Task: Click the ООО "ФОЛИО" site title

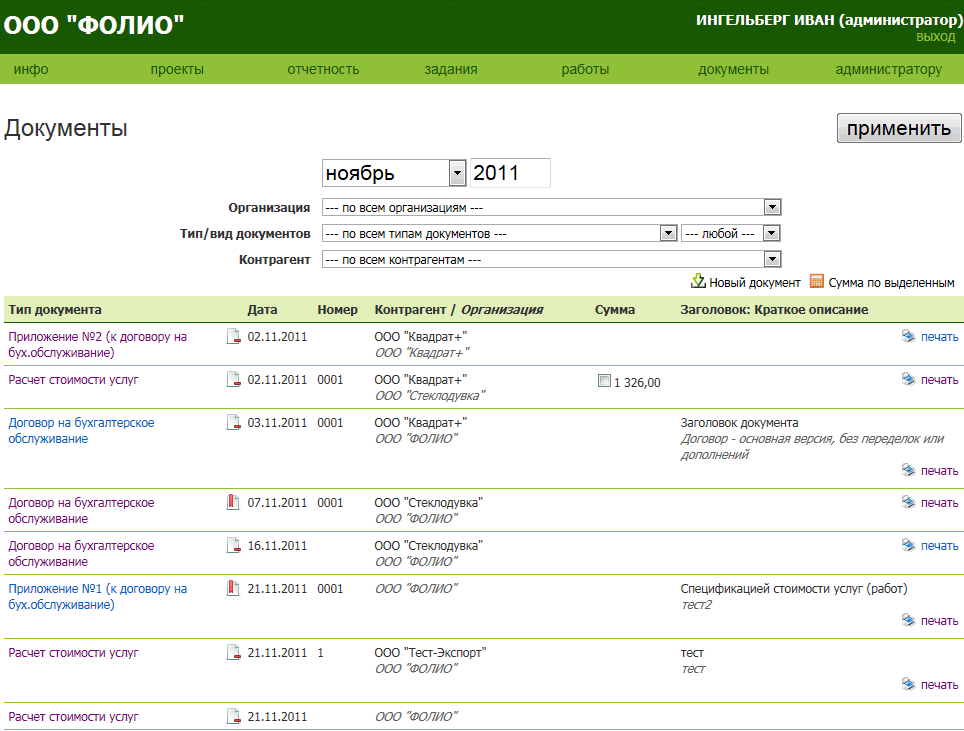Action: click(x=94, y=25)
